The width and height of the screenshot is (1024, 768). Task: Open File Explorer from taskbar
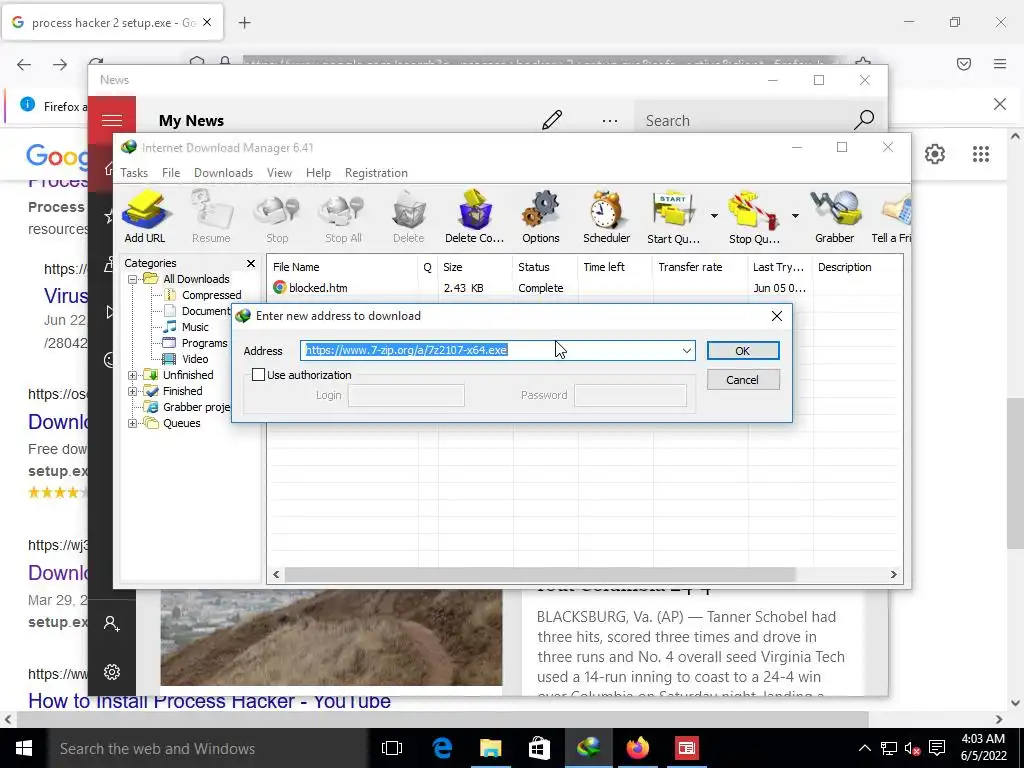point(490,748)
